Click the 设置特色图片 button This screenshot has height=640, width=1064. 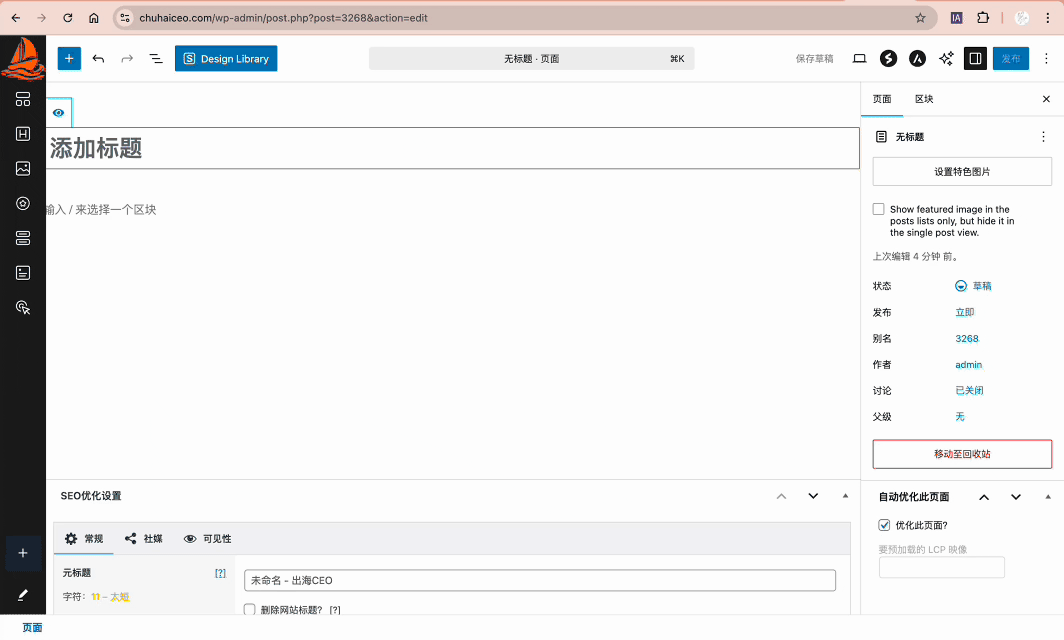click(x=962, y=171)
